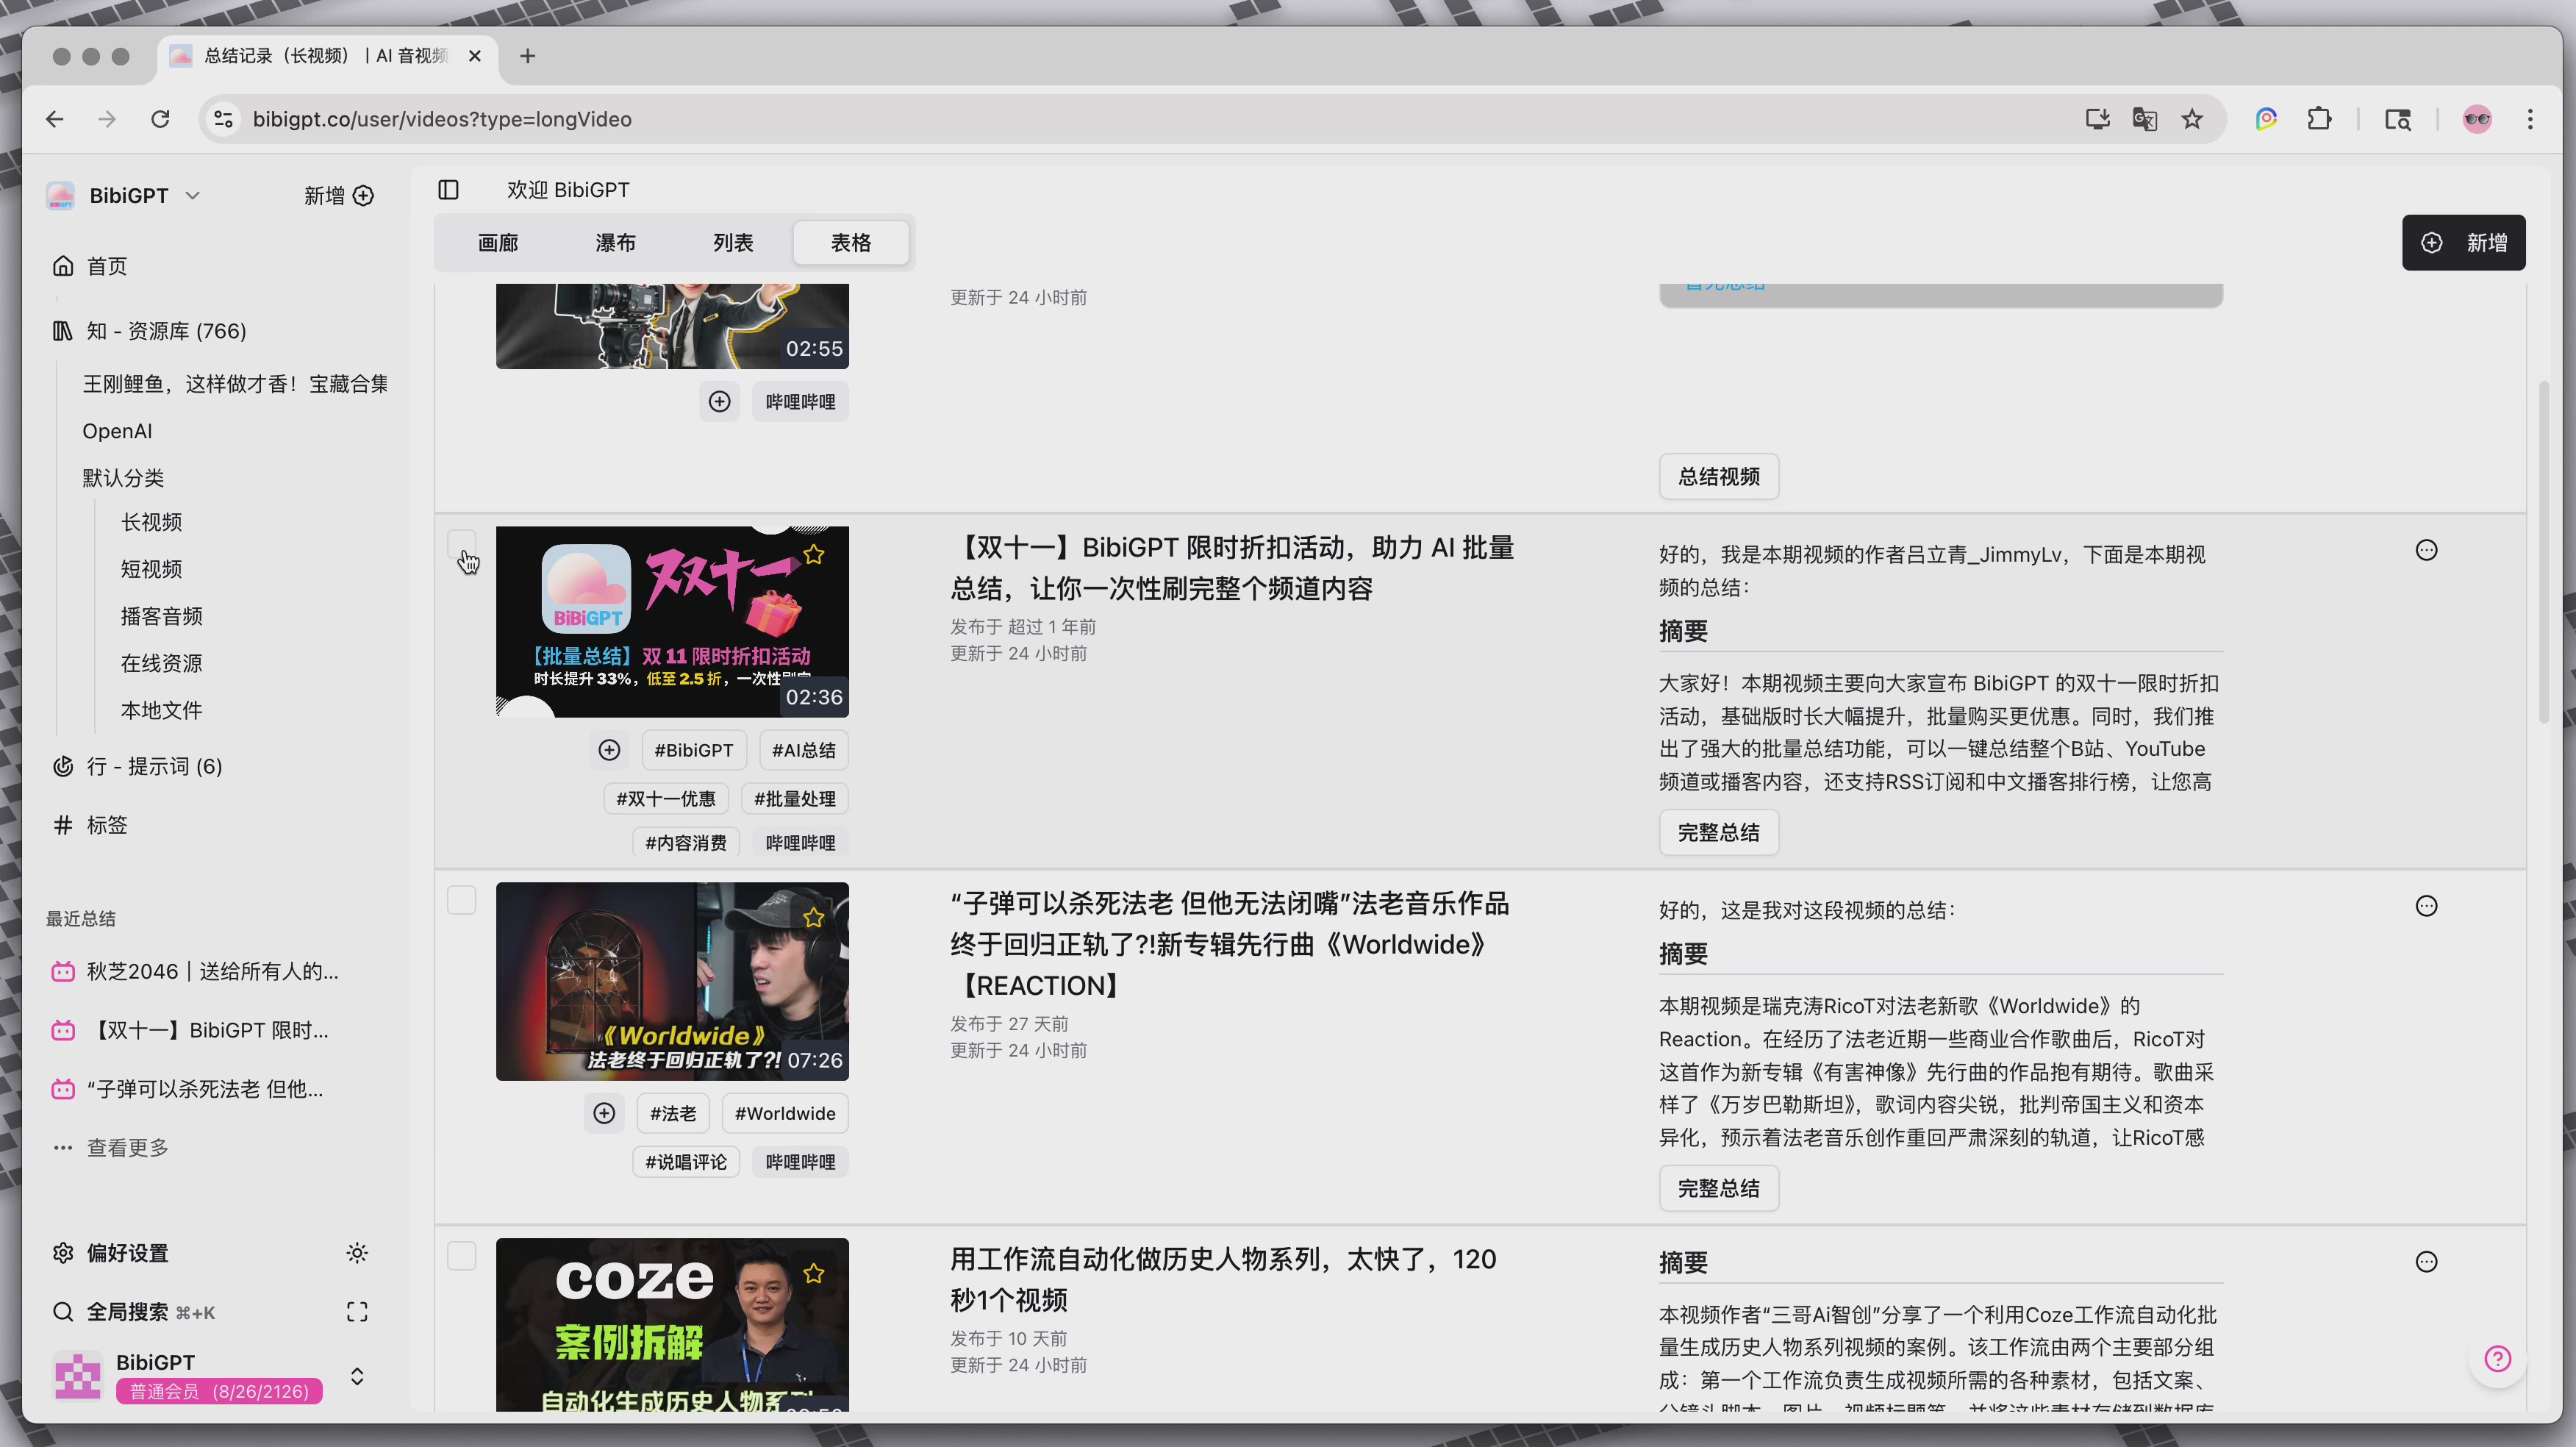
Task: Expand the chevron next to BibiGPT workspace name
Action: pyautogui.click(x=192, y=195)
